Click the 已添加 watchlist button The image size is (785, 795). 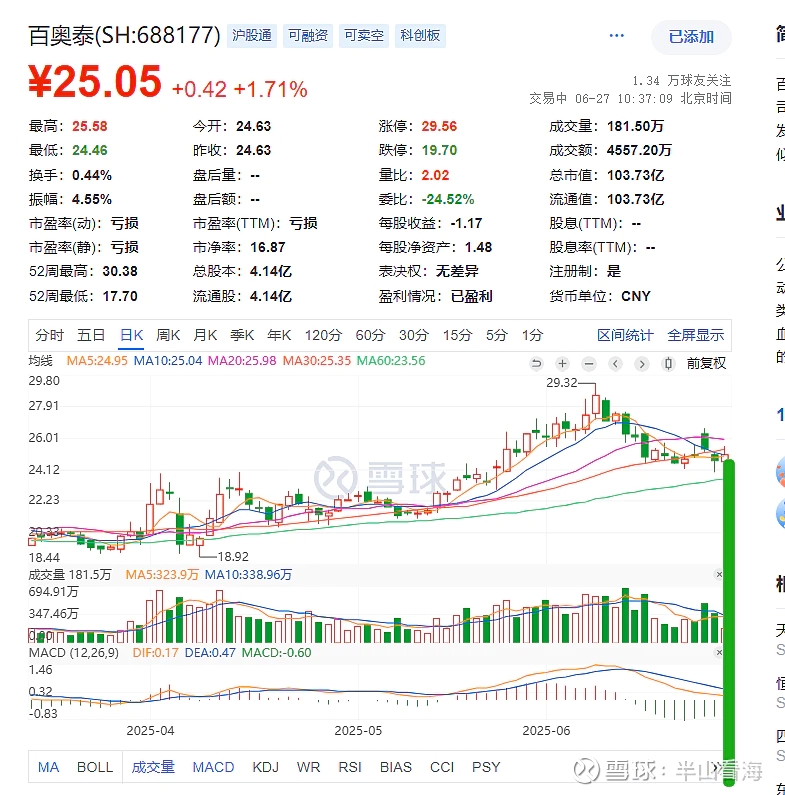(x=691, y=37)
